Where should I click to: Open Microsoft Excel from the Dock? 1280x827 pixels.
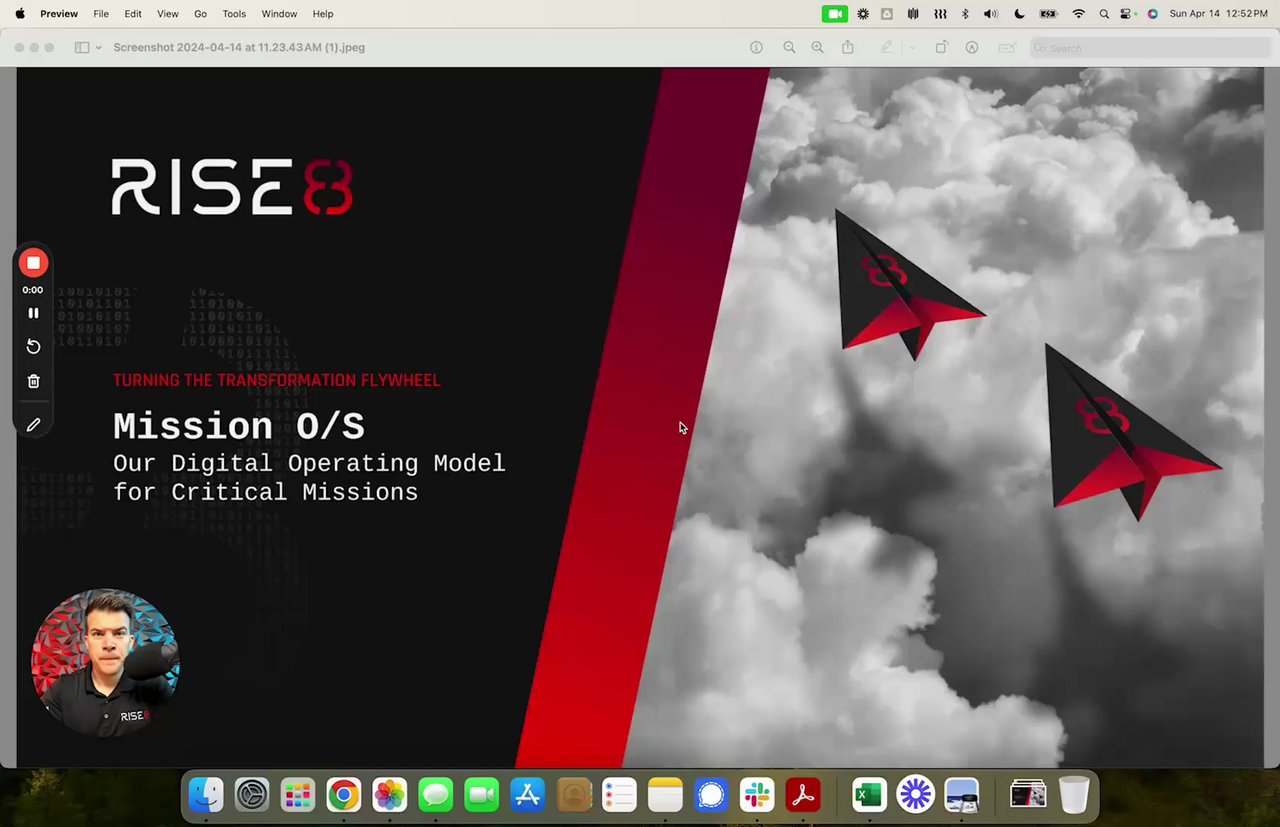click(x=869, y=795)
